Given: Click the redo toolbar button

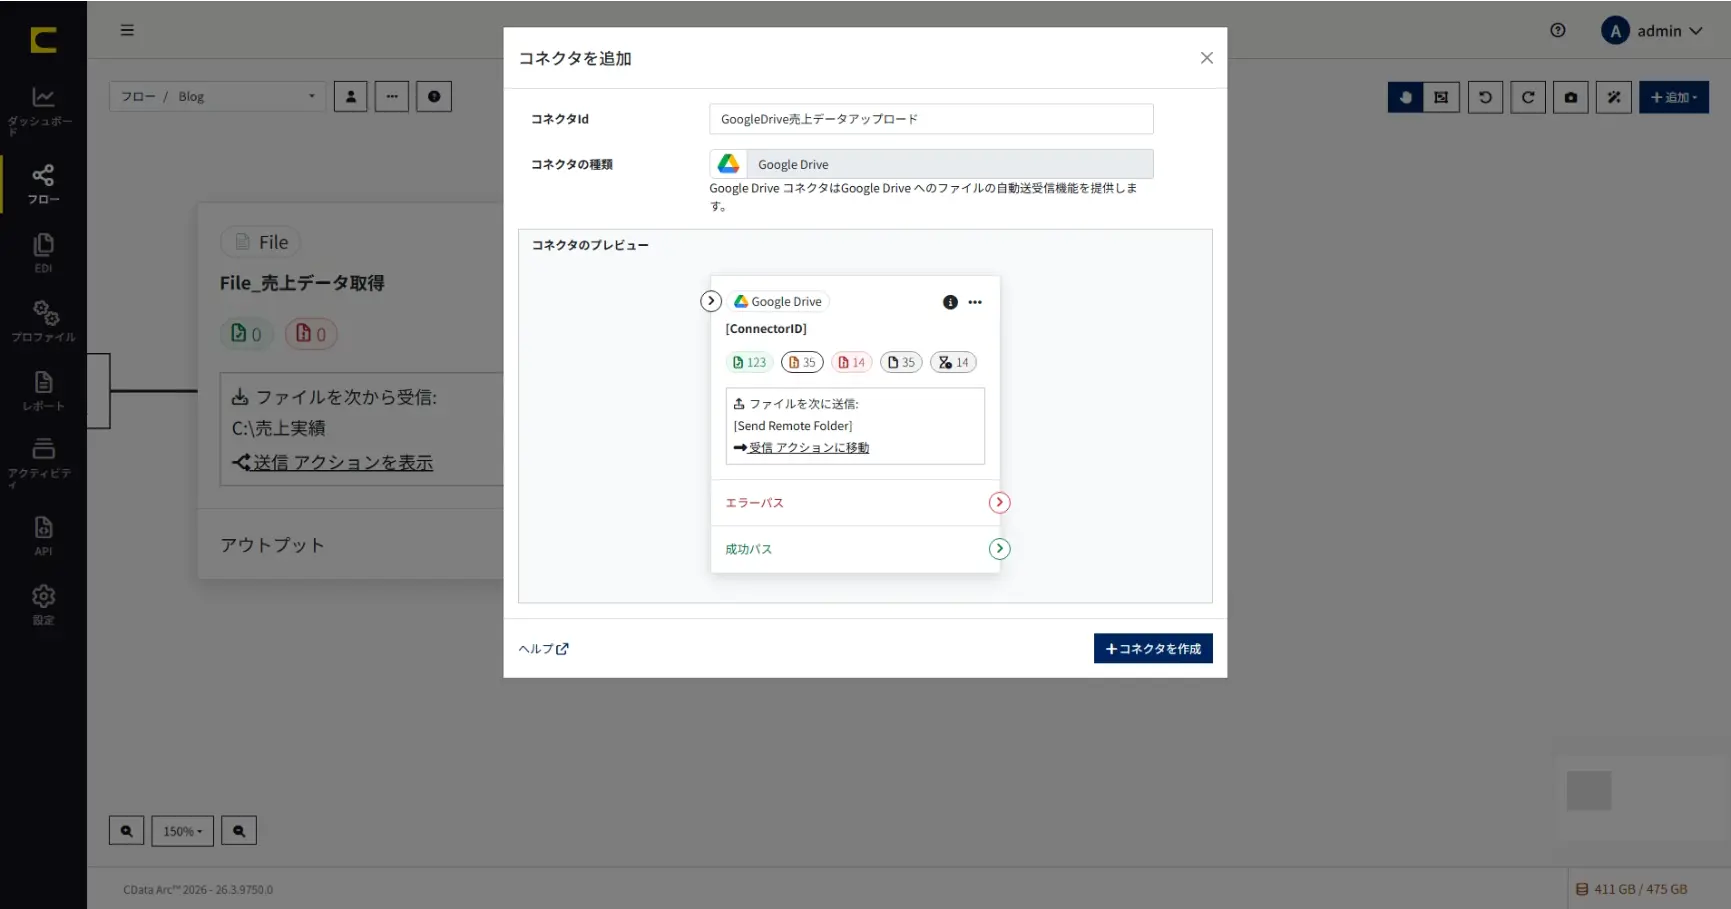Looking at the screenshot, I should pos(1528,97).
